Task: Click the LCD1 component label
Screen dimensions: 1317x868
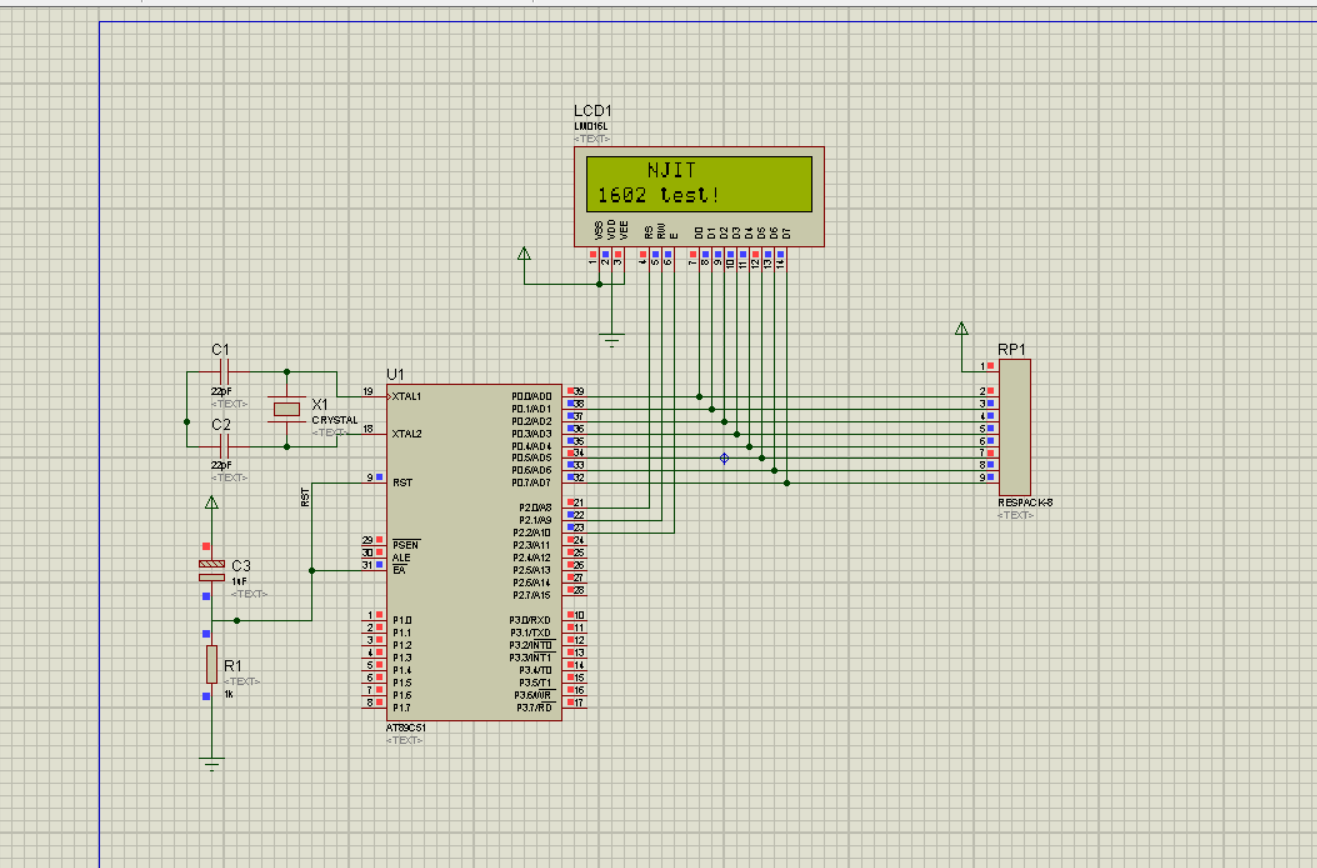Action: [x=593, y=111]
